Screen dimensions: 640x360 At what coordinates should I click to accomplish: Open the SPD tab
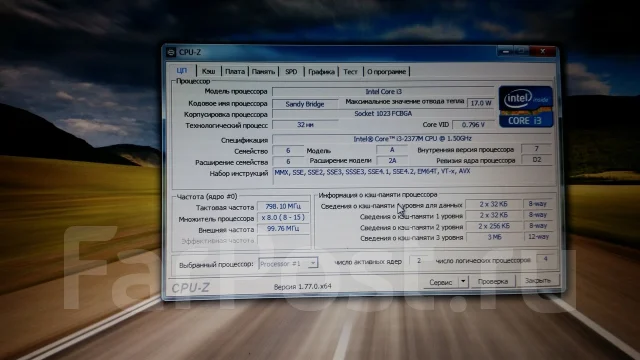[x=291, y=71]
